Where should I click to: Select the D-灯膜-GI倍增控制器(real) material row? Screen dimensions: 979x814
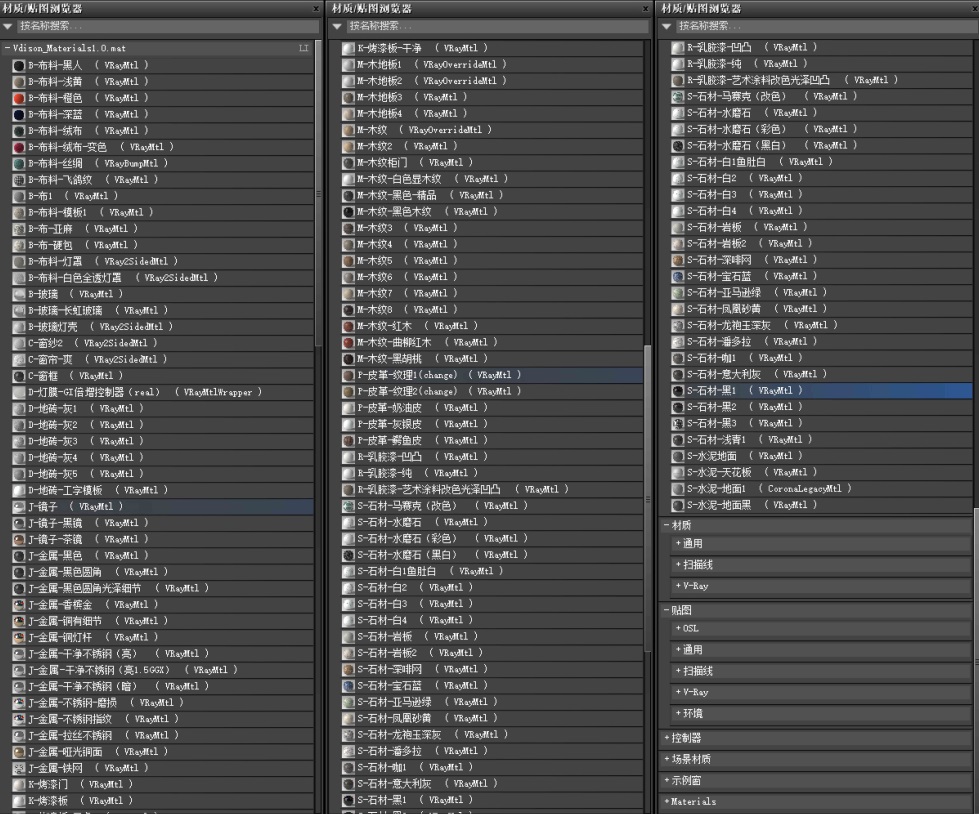click(x=162, y=393)
